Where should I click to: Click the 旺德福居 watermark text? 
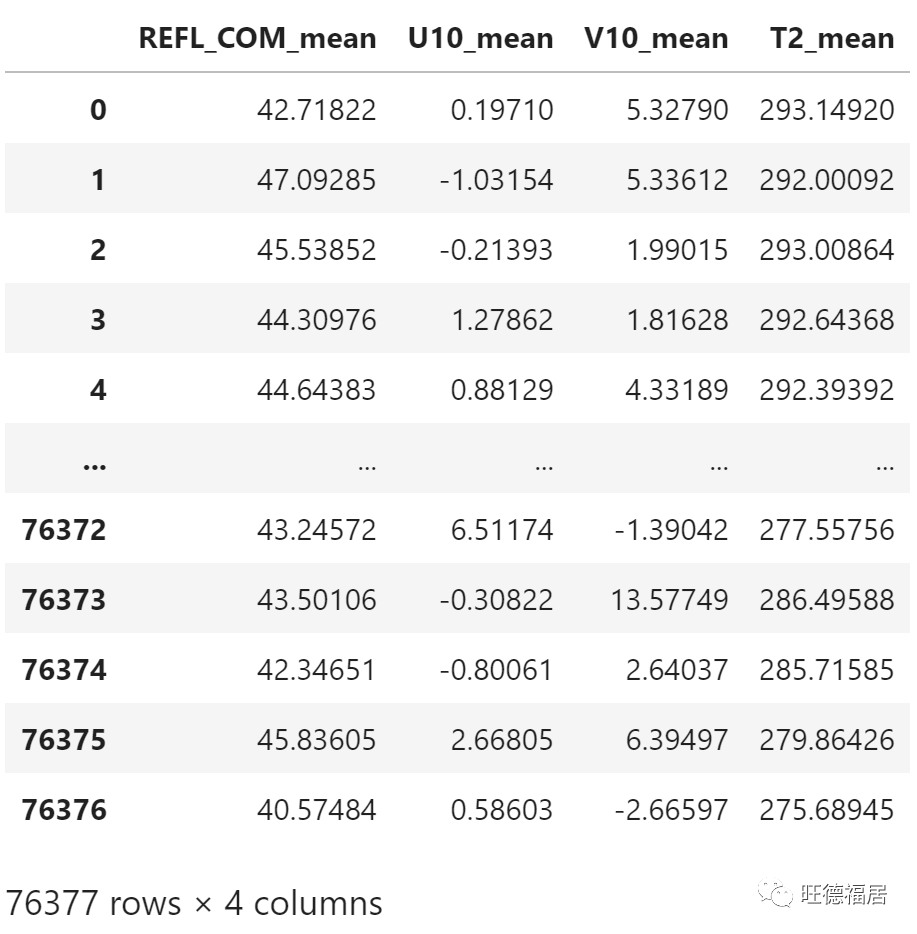point(844,894)
